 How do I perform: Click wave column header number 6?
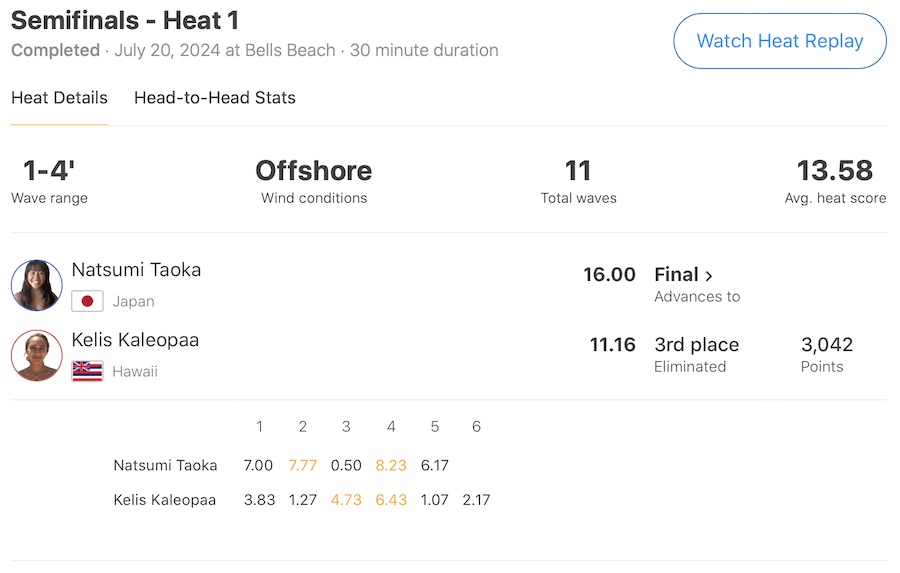click(476, 427)
